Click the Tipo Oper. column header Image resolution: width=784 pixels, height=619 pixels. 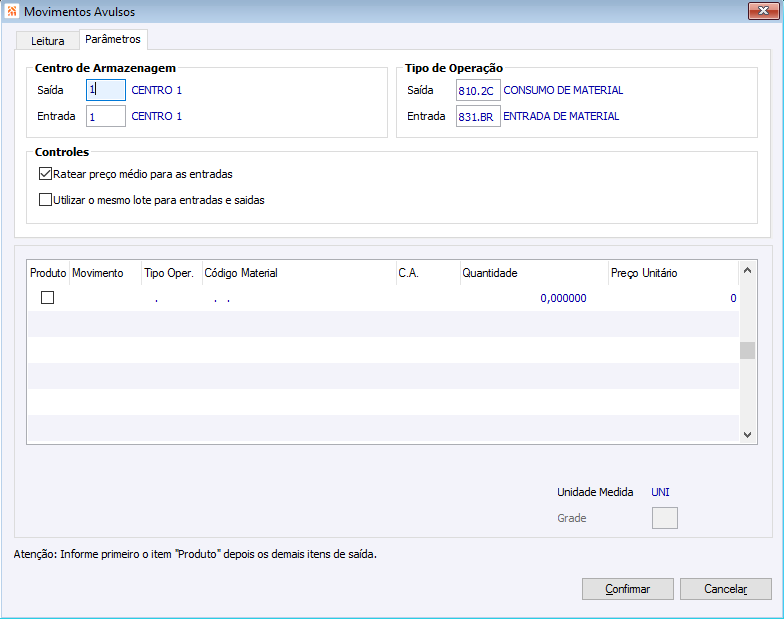tap(172, 273)
